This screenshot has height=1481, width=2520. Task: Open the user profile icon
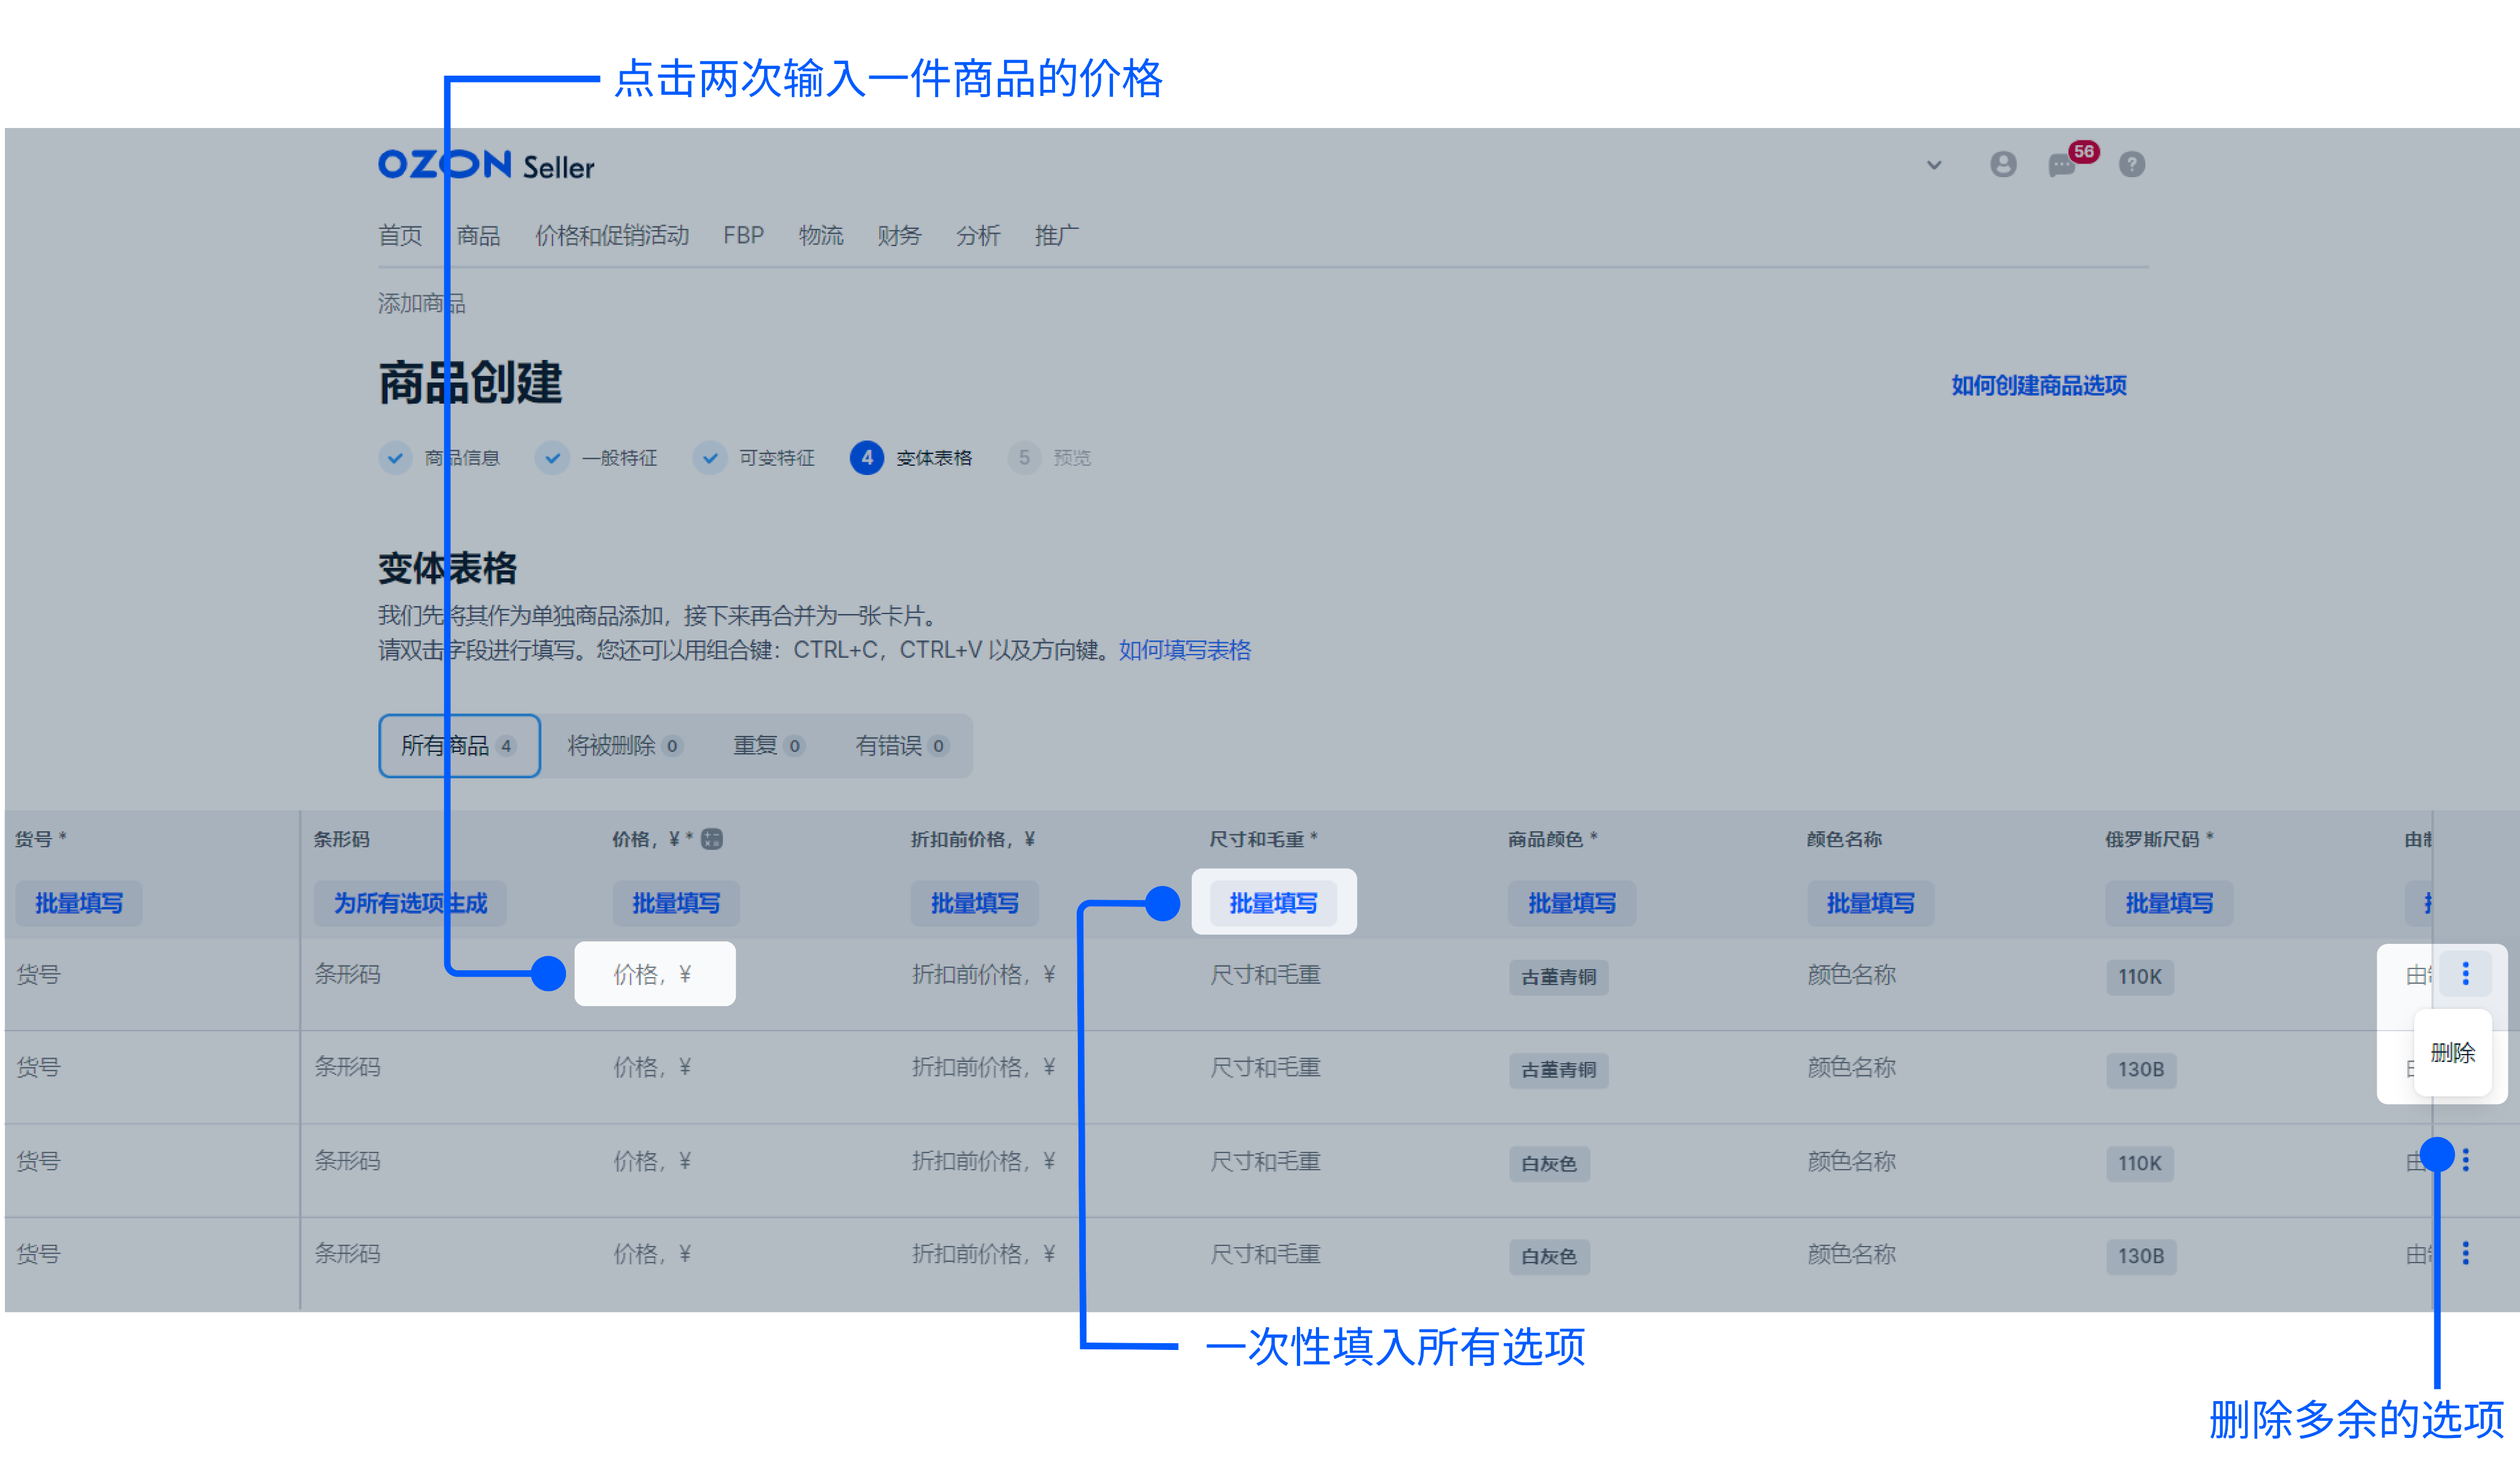(x=2003, y=164)
